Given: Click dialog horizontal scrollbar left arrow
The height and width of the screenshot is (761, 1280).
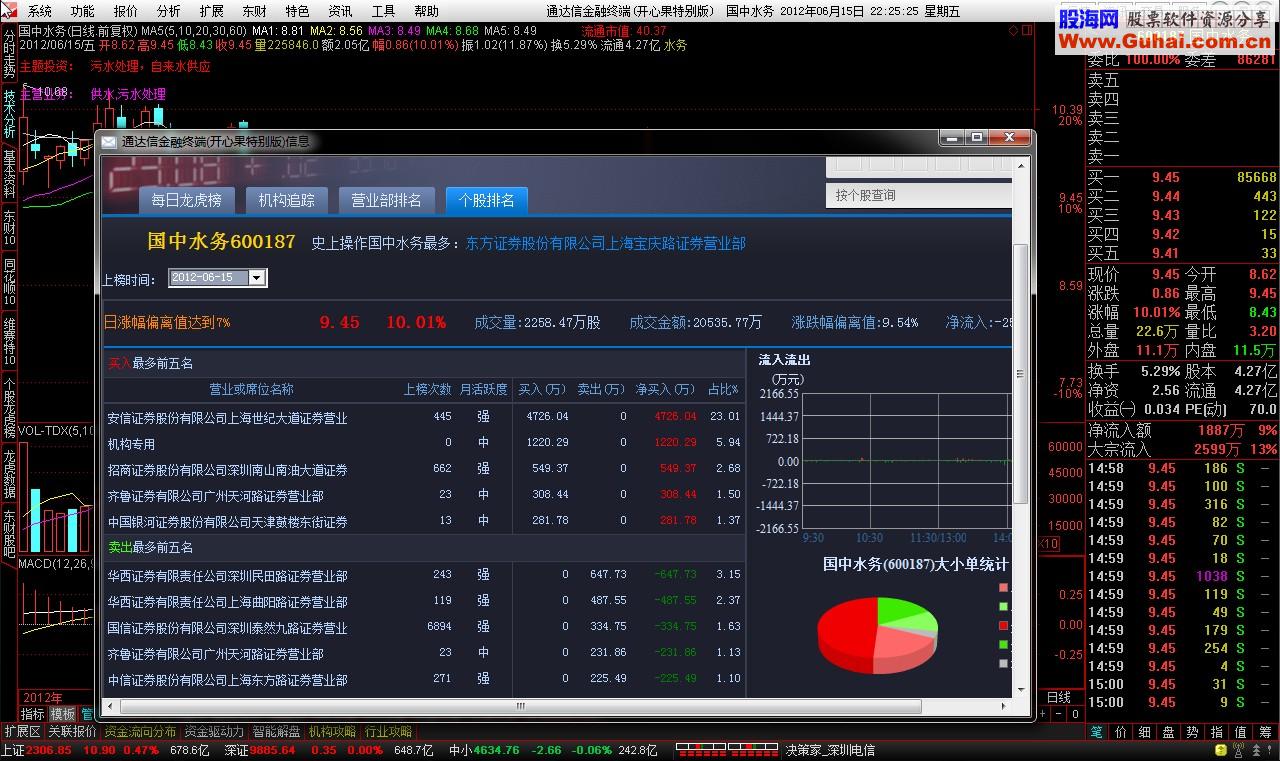Looking at the screenshot, I should coord(108,706).
